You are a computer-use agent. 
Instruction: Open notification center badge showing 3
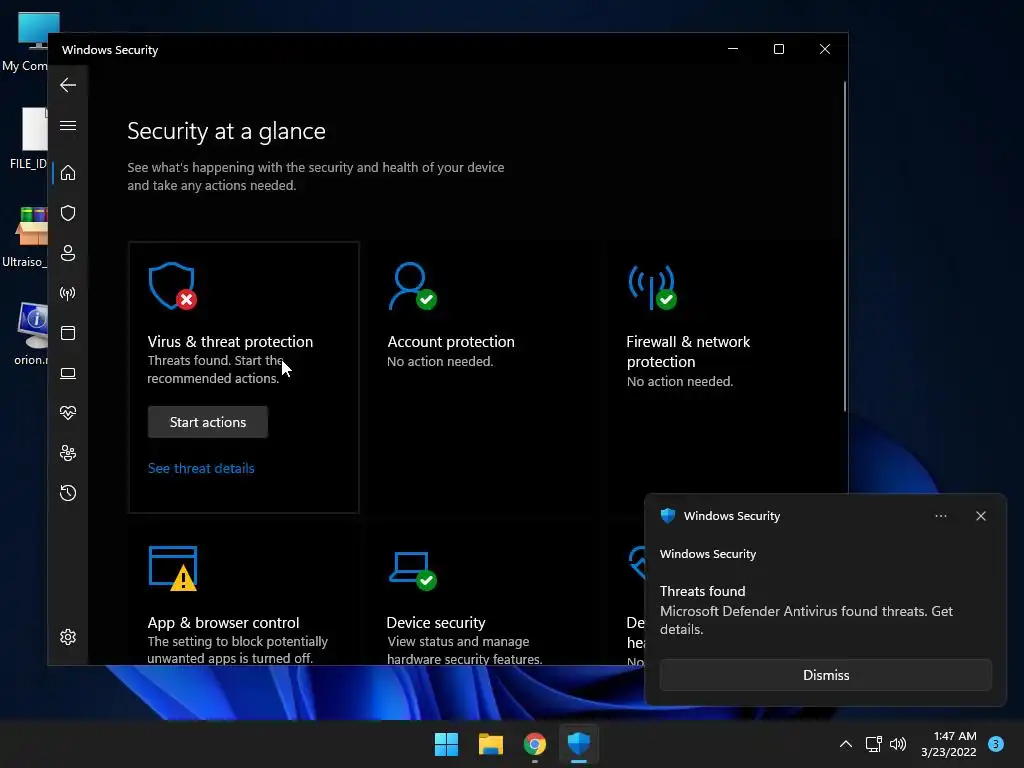tap(996, 744)
